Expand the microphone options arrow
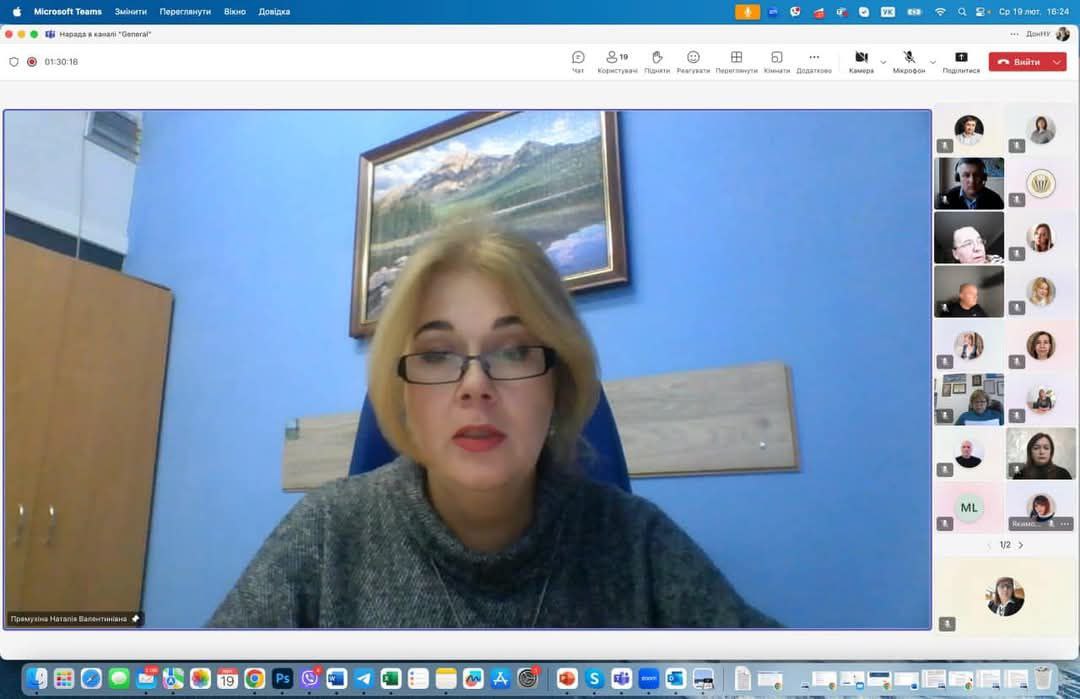 (933, 63)
